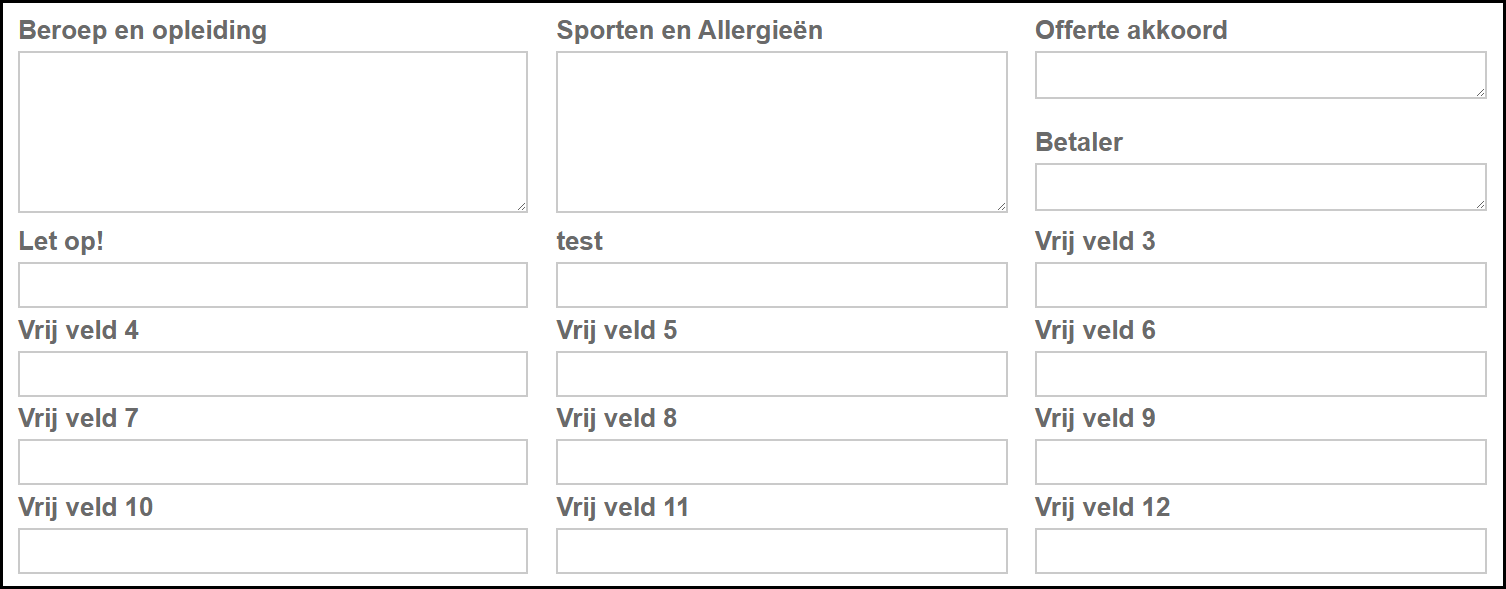Focus the Let op! input box
The width and height of the screenshot is (1506, 589).
click(272, 285)
